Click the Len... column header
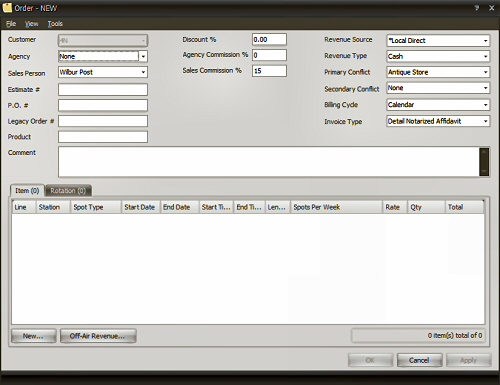This screenshot has width=500, height=385. point(278,207)
